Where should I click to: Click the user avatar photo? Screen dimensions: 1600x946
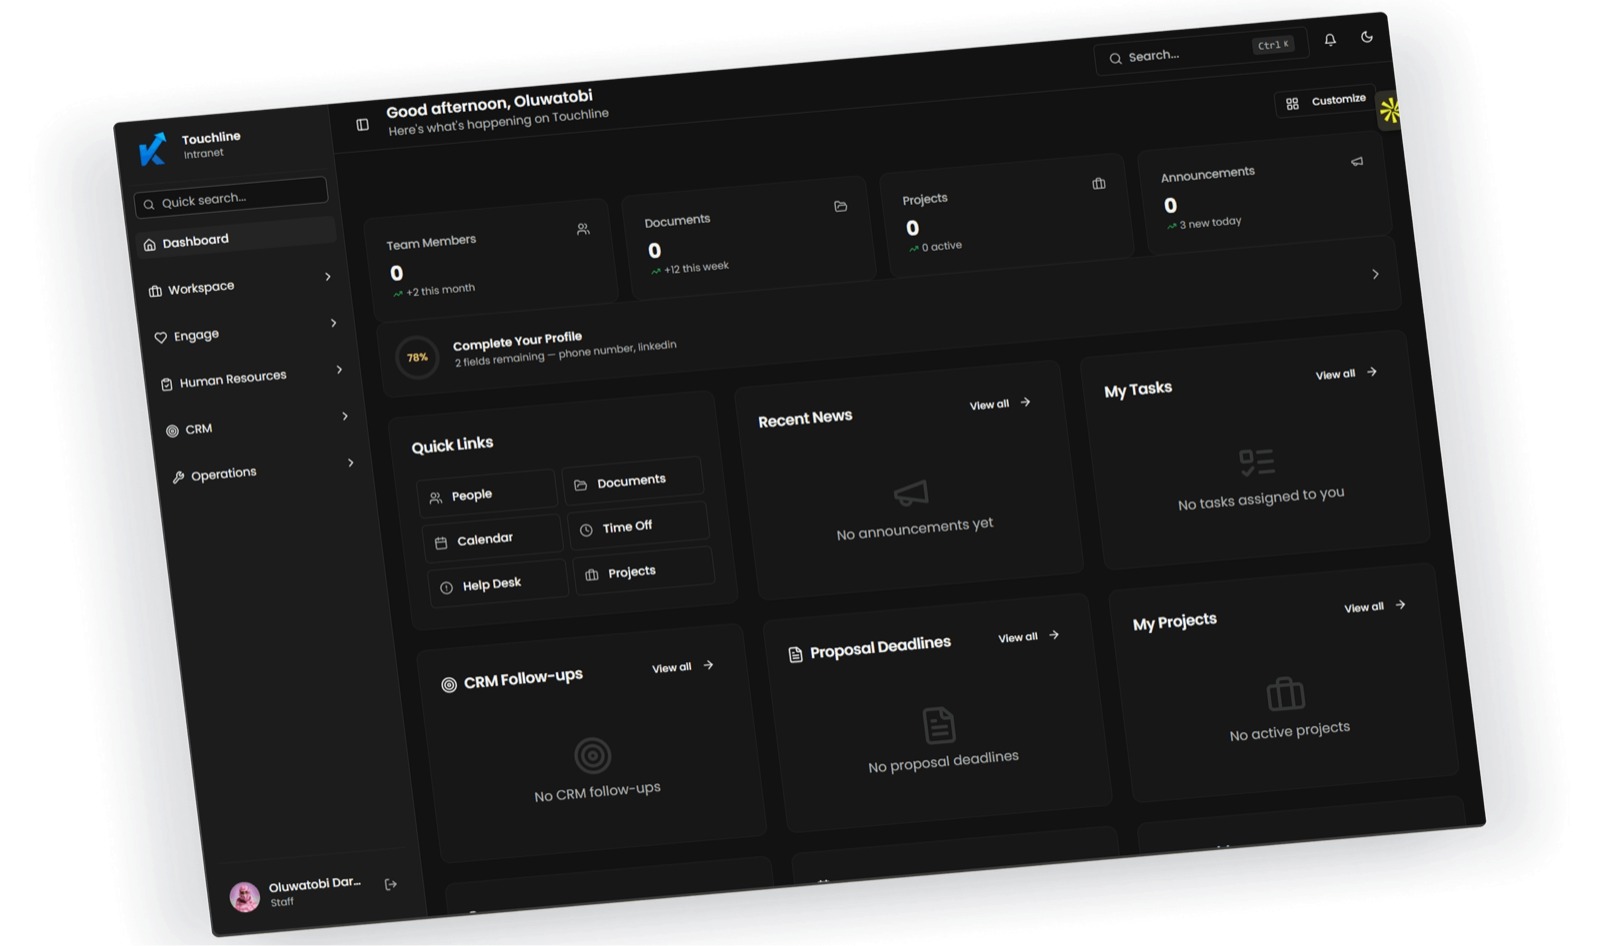(245, 897)
